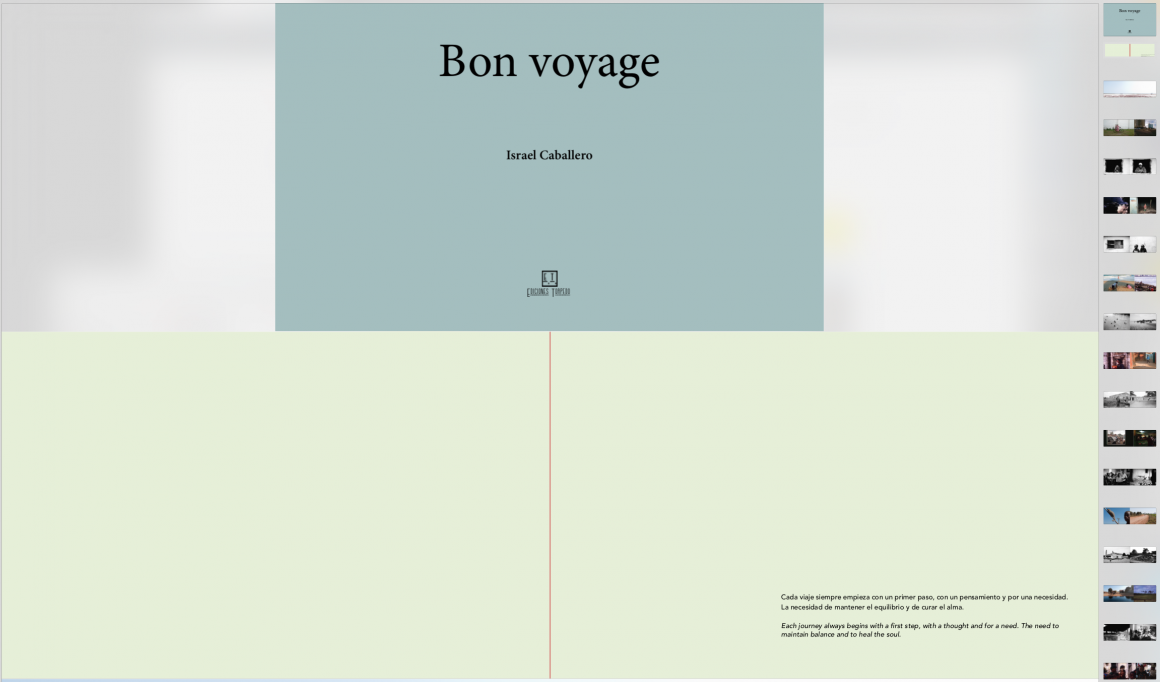Viewport: 1160px width, 682px height.
Task: Click the Bon voyage title text
Action: (549, 62)
